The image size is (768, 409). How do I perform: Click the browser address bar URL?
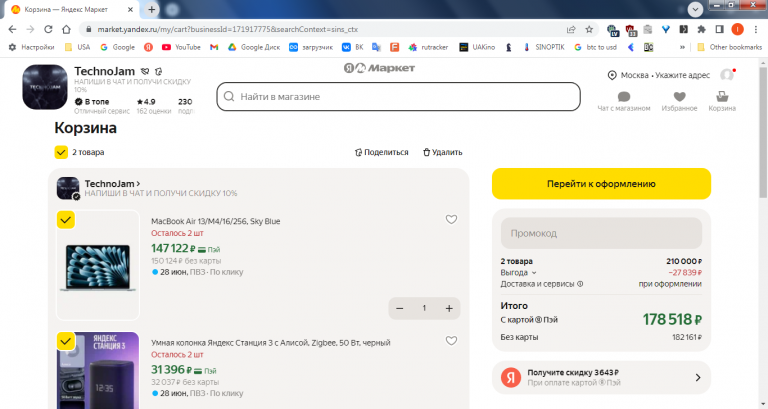tap(228, 29)
